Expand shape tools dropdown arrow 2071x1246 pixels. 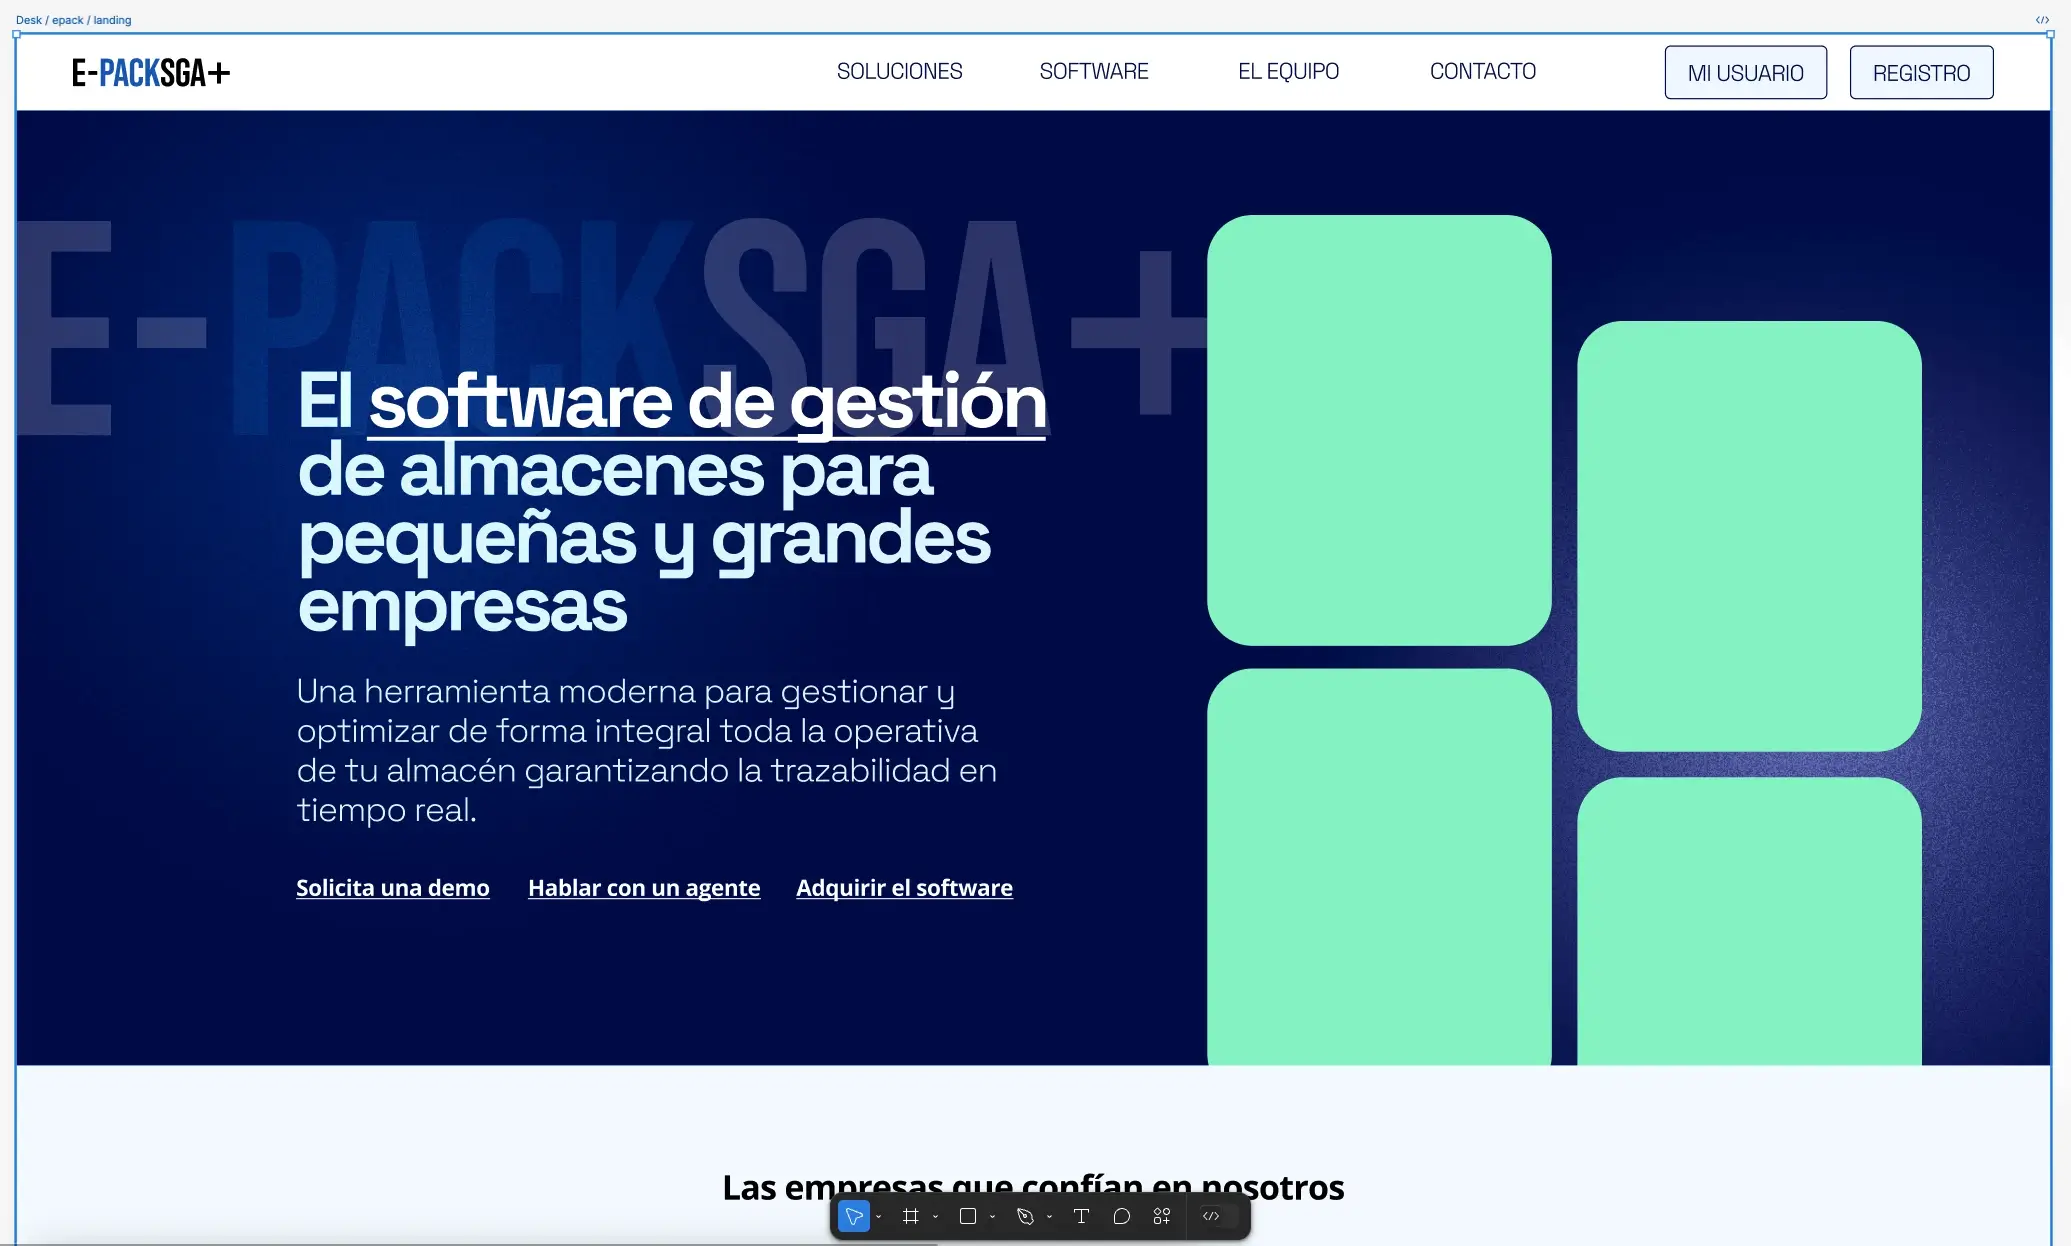[x=992, y=1217]
